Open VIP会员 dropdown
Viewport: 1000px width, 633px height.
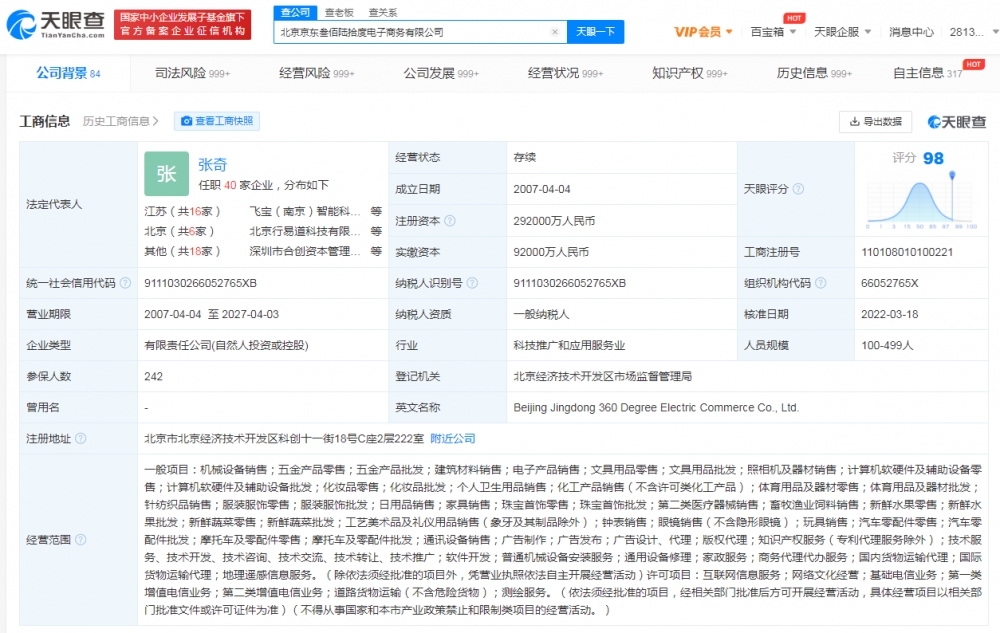coord(703,32)
